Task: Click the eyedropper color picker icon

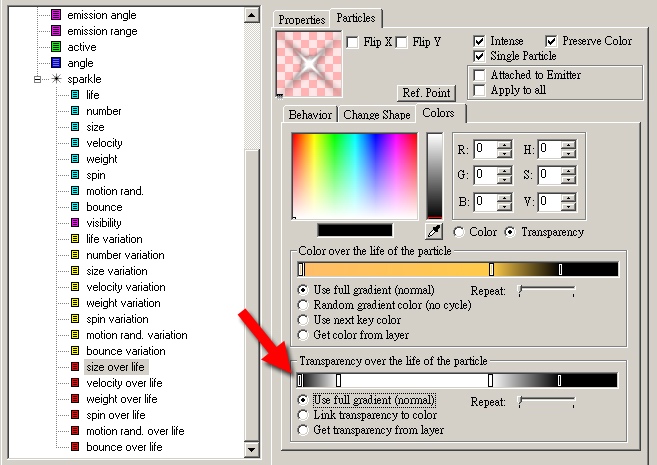Action: (x=434, y=232)
